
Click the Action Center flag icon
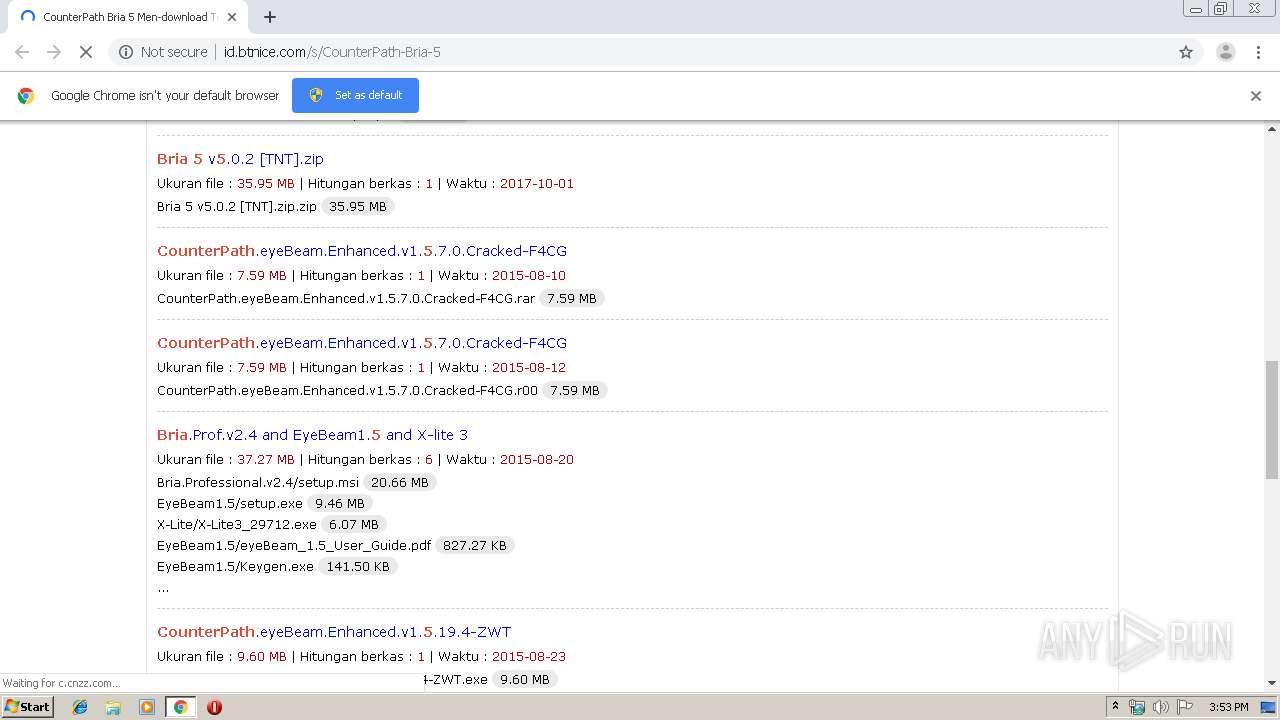pos(1185,707)
